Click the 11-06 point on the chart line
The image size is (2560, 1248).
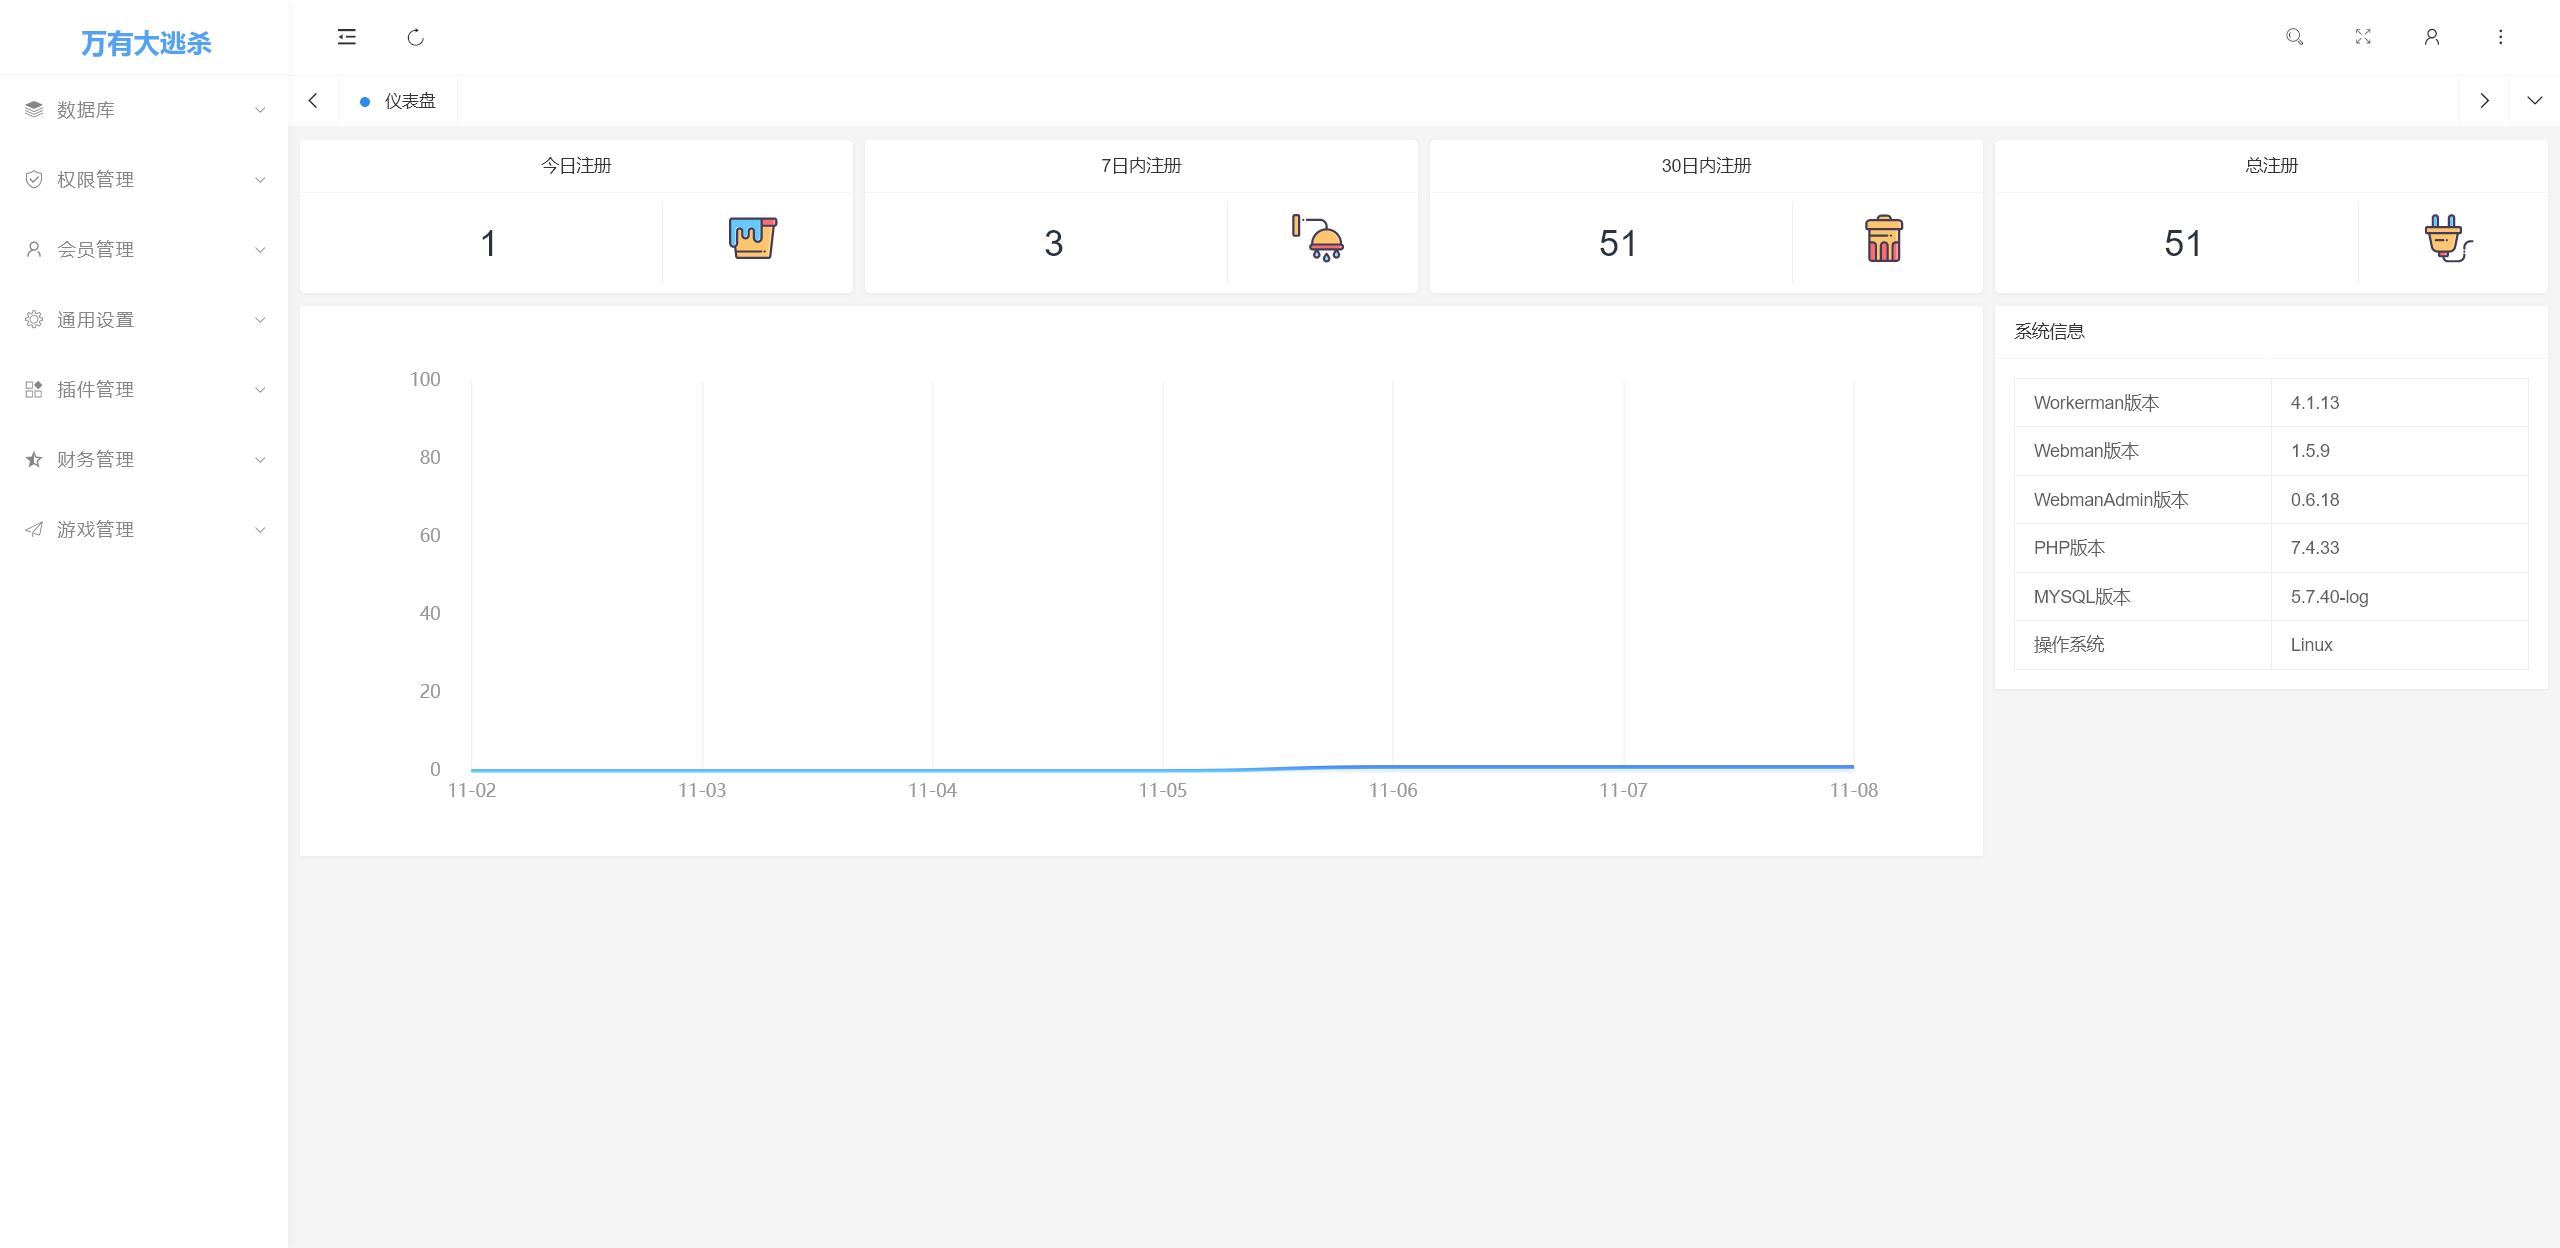click(1393, 767)
